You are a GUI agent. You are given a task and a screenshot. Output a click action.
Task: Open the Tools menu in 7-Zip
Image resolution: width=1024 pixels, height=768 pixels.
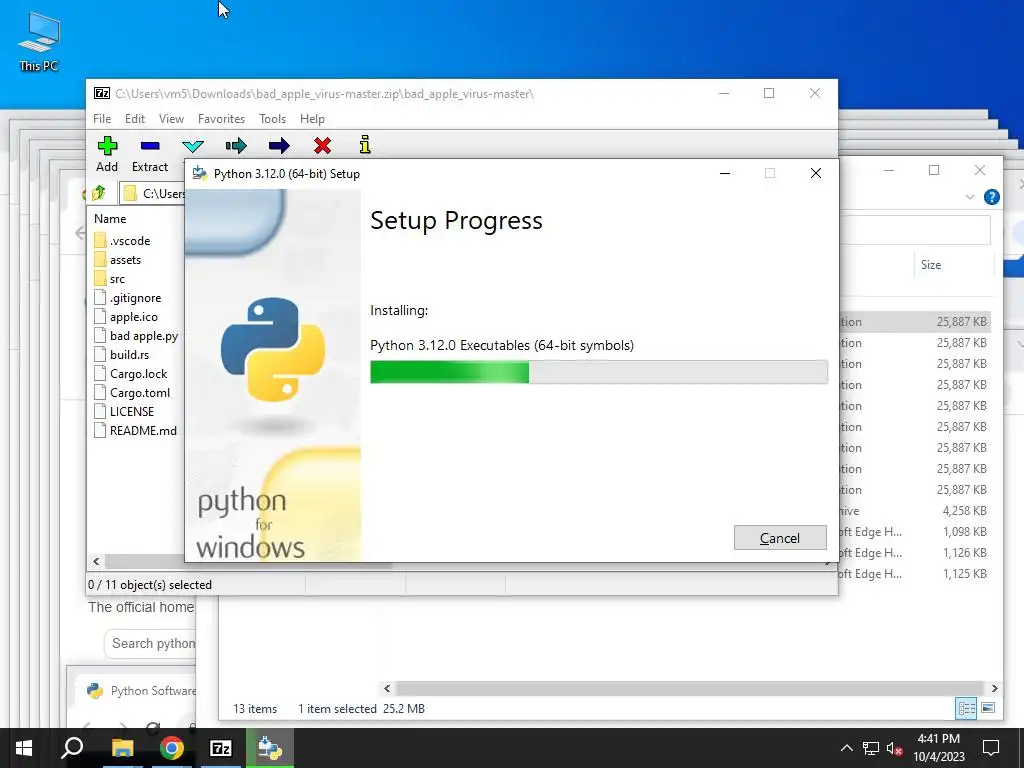click(x=272, y=119)
